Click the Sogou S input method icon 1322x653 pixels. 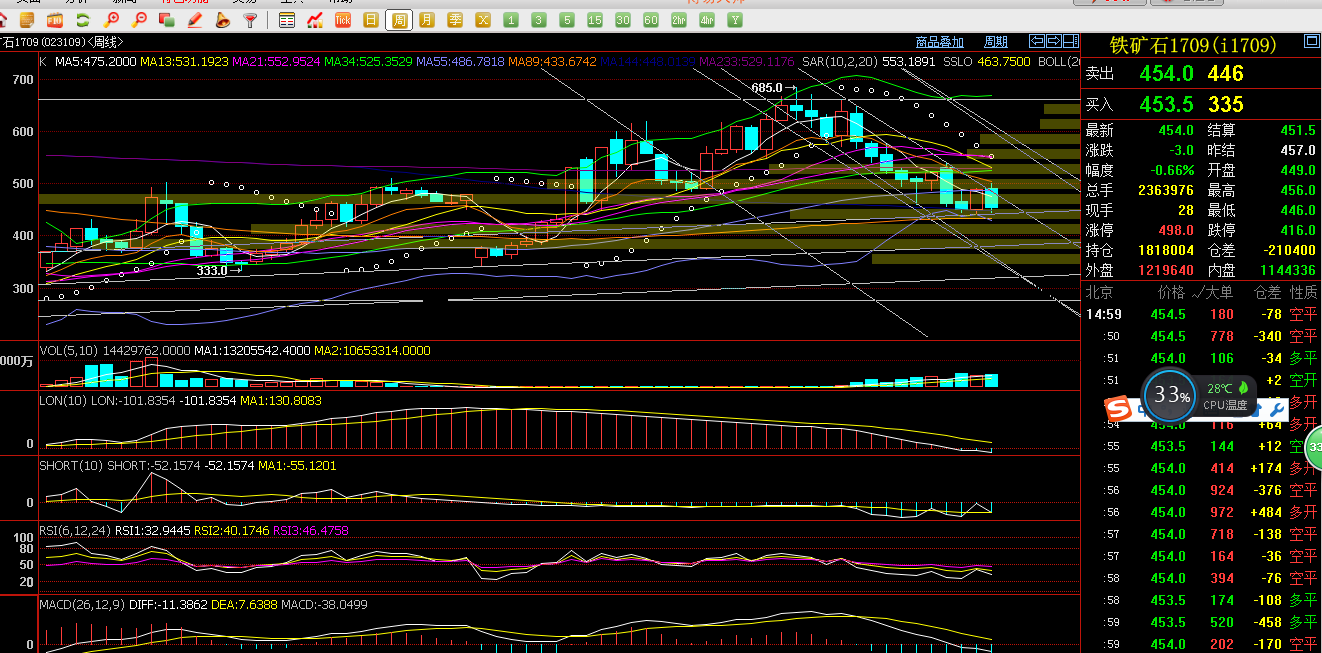[x=1117, y=408]
